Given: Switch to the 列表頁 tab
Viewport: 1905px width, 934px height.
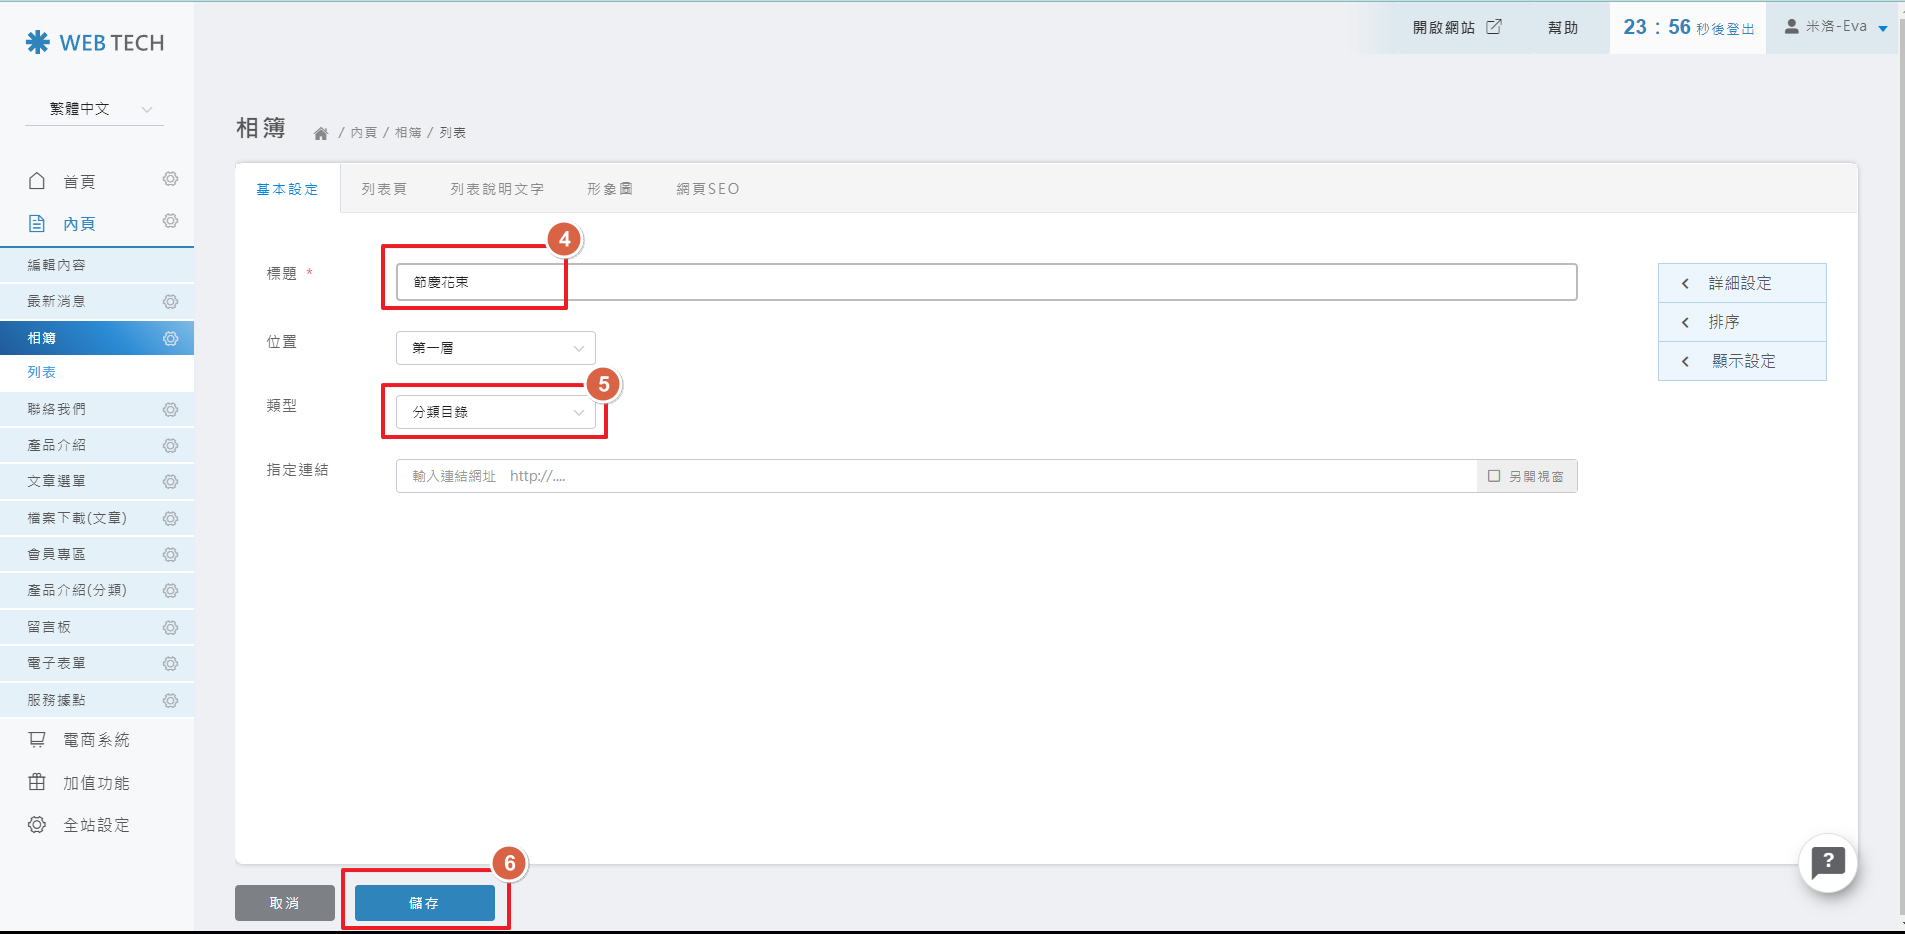Looking at the screenshot, I should 384,189.
